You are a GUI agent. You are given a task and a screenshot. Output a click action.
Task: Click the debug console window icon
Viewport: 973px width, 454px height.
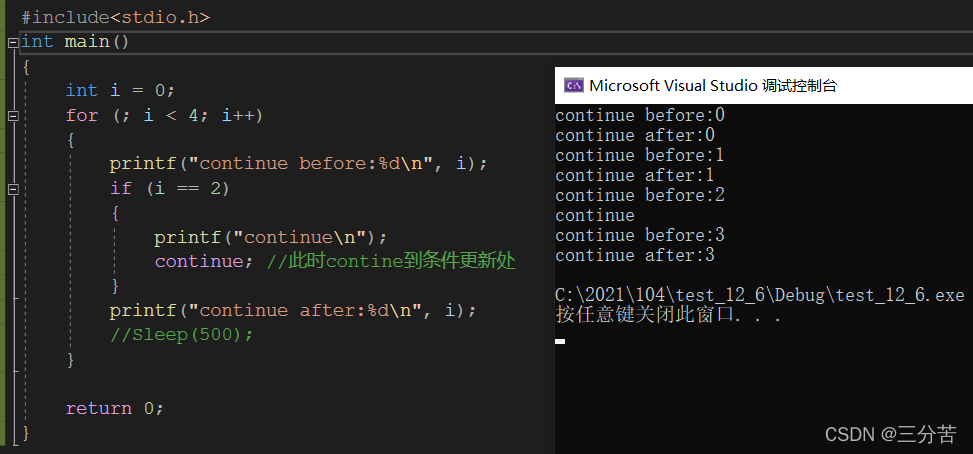click(573, 86)
